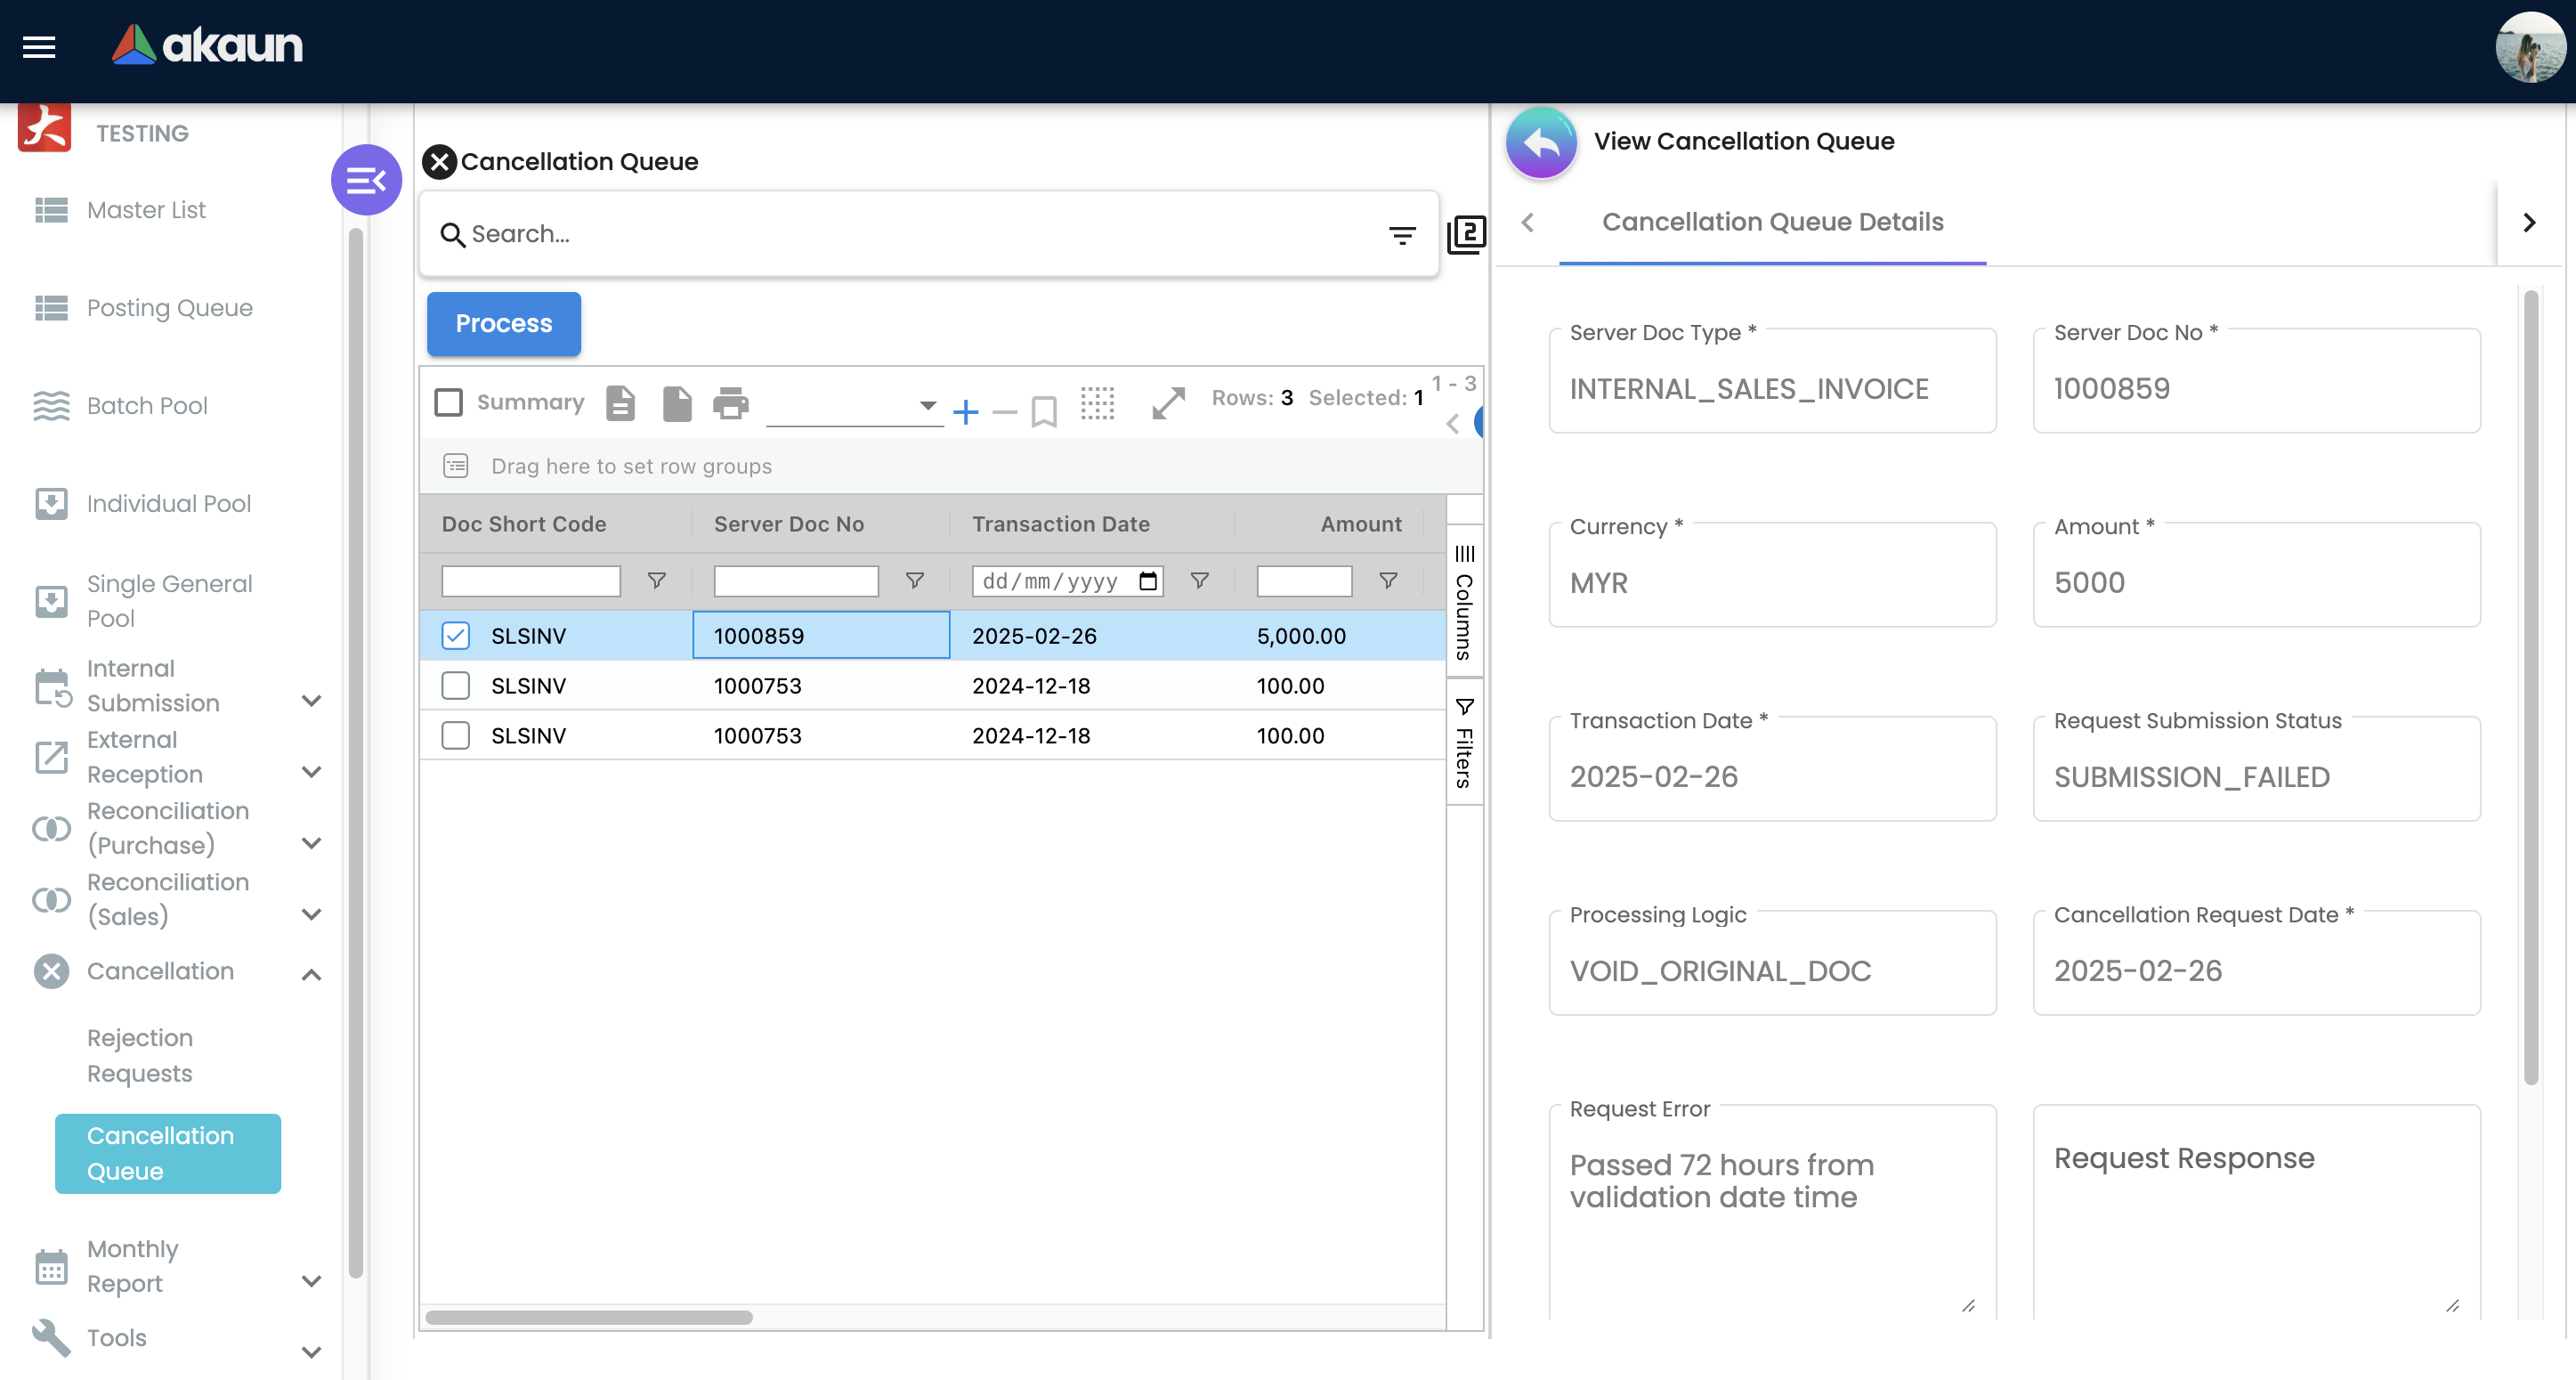Open Batch Pool in sidebar
This screenshot has width=2576, height=1380.
point(147,406)
